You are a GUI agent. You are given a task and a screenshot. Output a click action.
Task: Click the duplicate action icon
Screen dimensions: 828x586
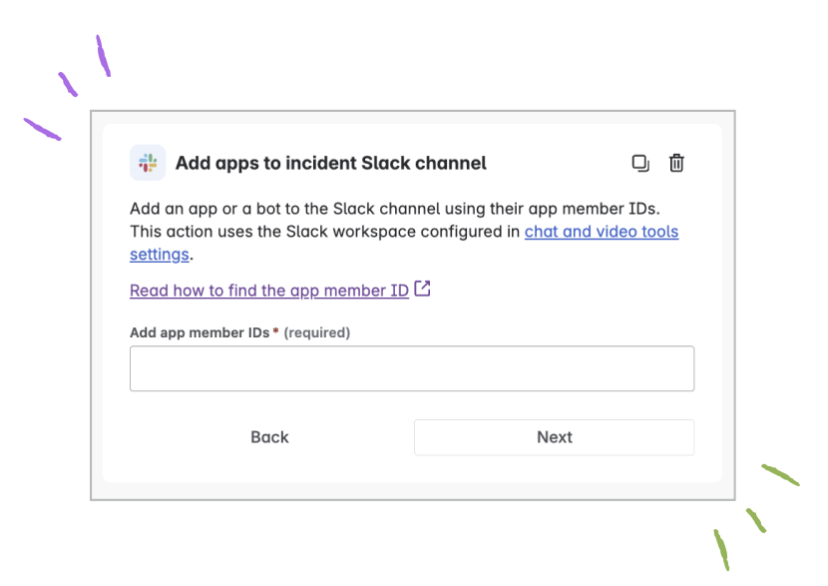tap(641, 163)
